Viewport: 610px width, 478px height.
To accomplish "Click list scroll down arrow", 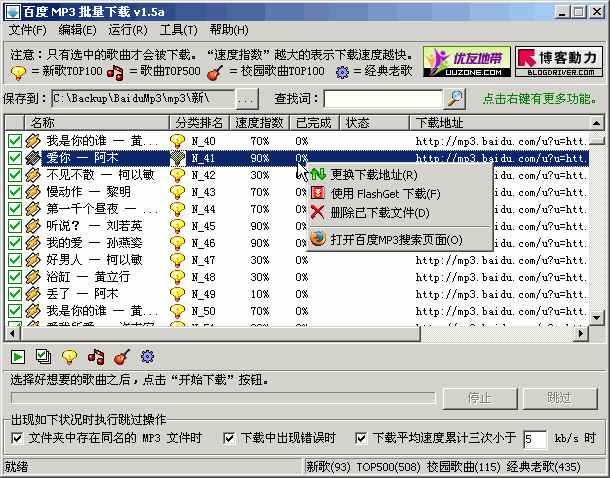I will (x=596, y=318).
